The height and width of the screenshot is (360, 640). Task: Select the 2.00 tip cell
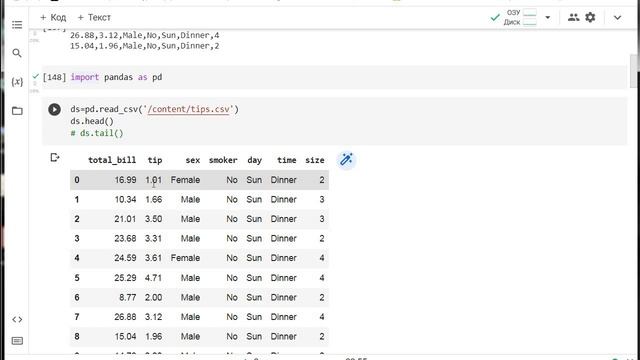(x=153, y=298)
